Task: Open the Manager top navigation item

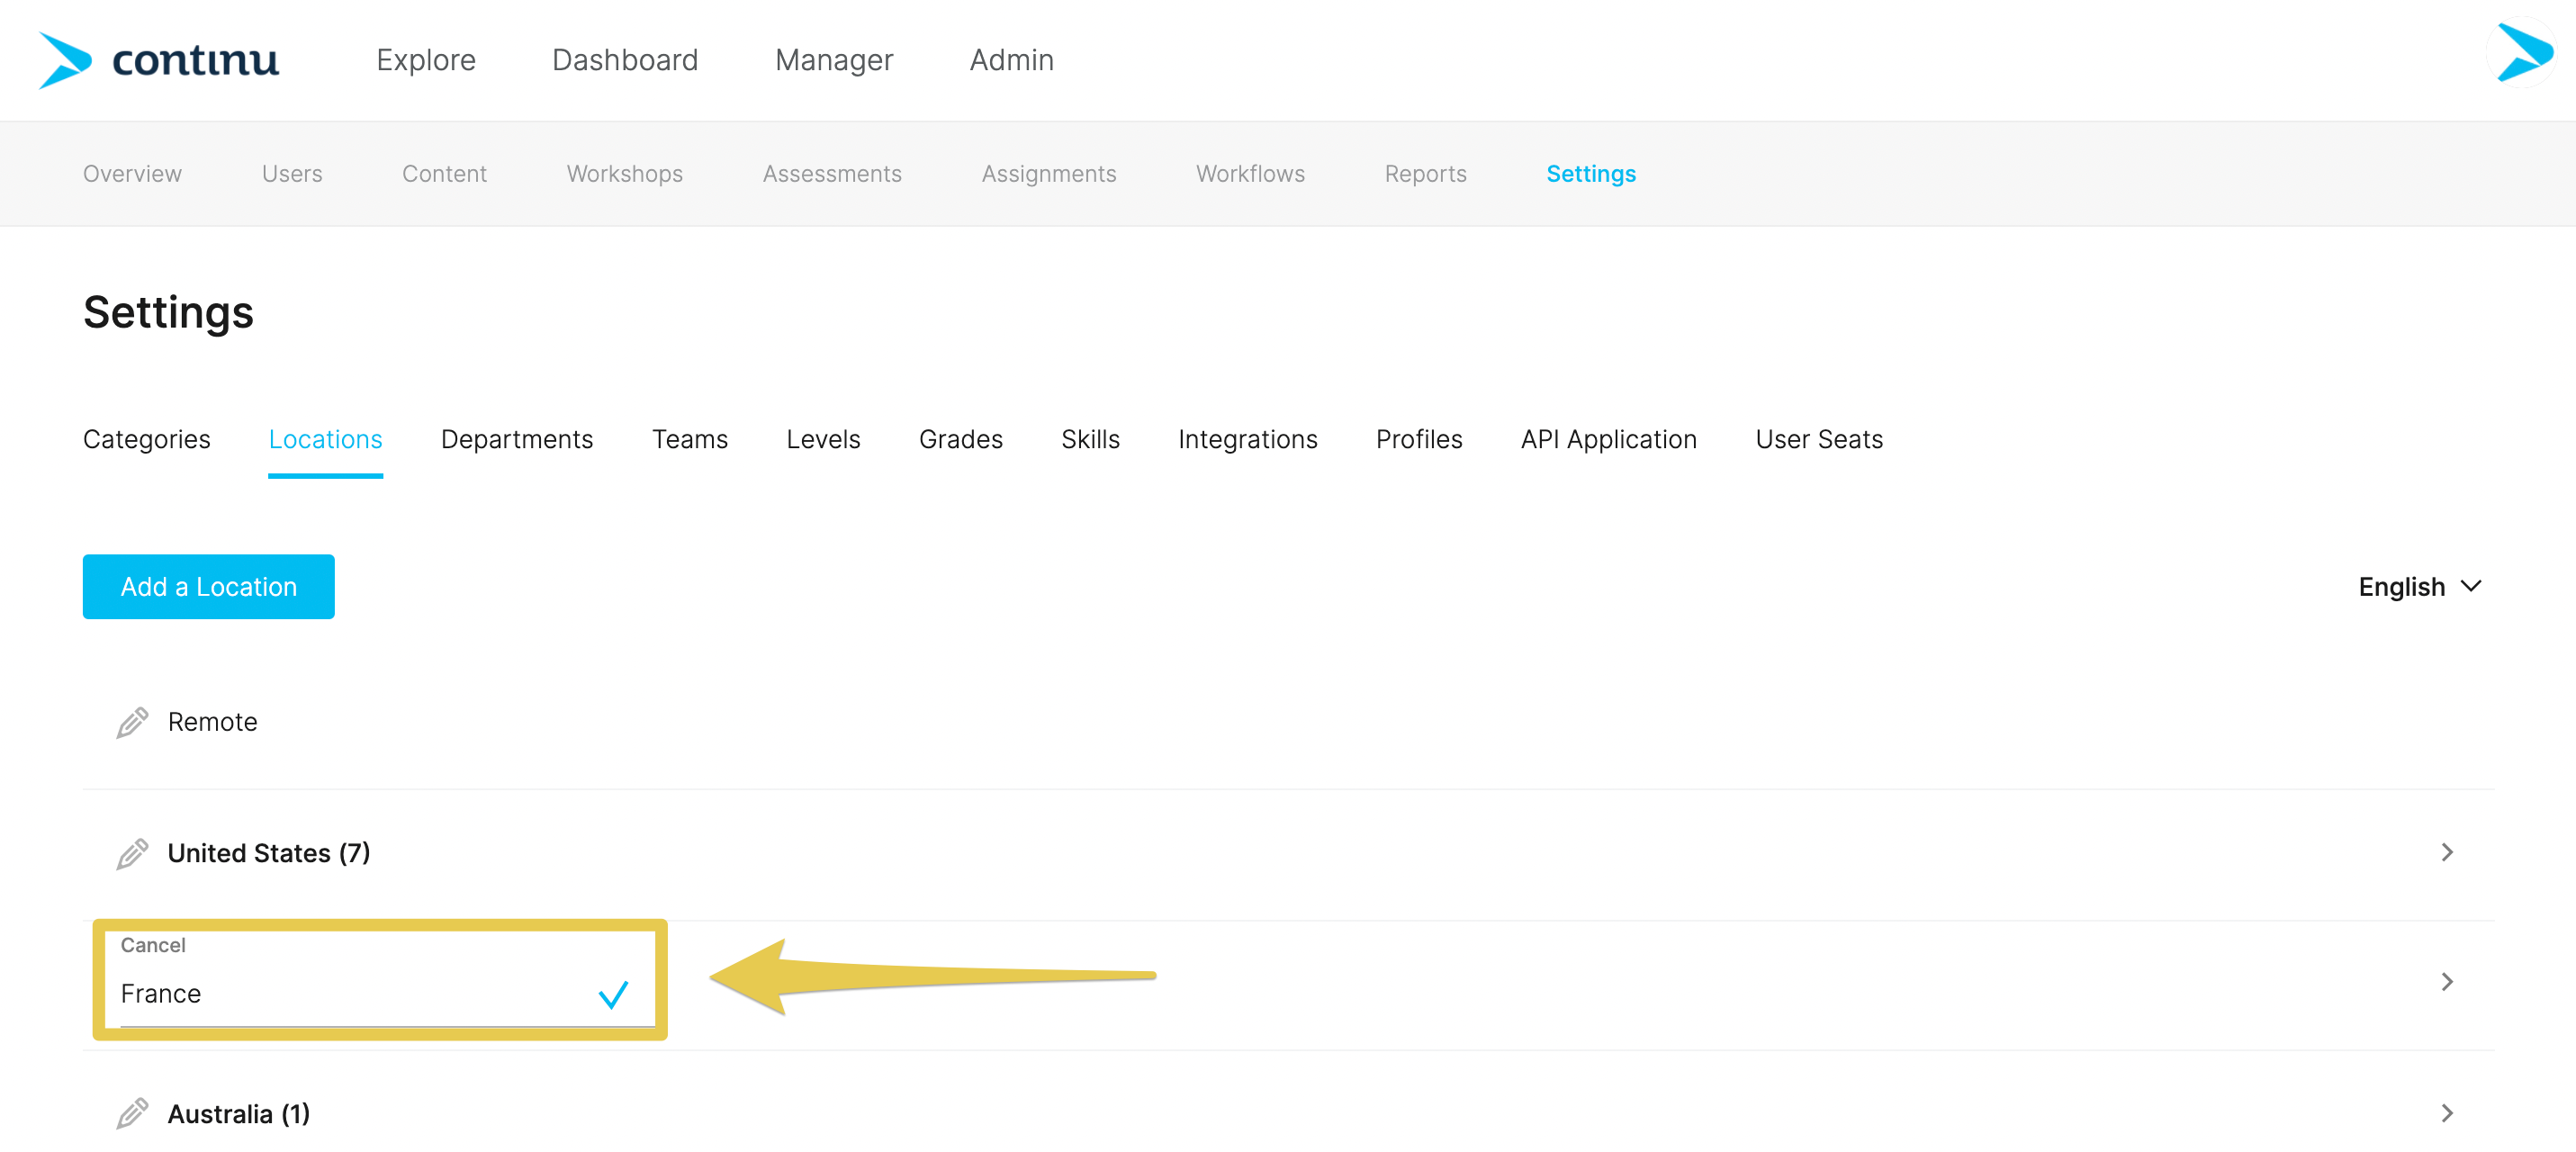Action: coord(834,60)
